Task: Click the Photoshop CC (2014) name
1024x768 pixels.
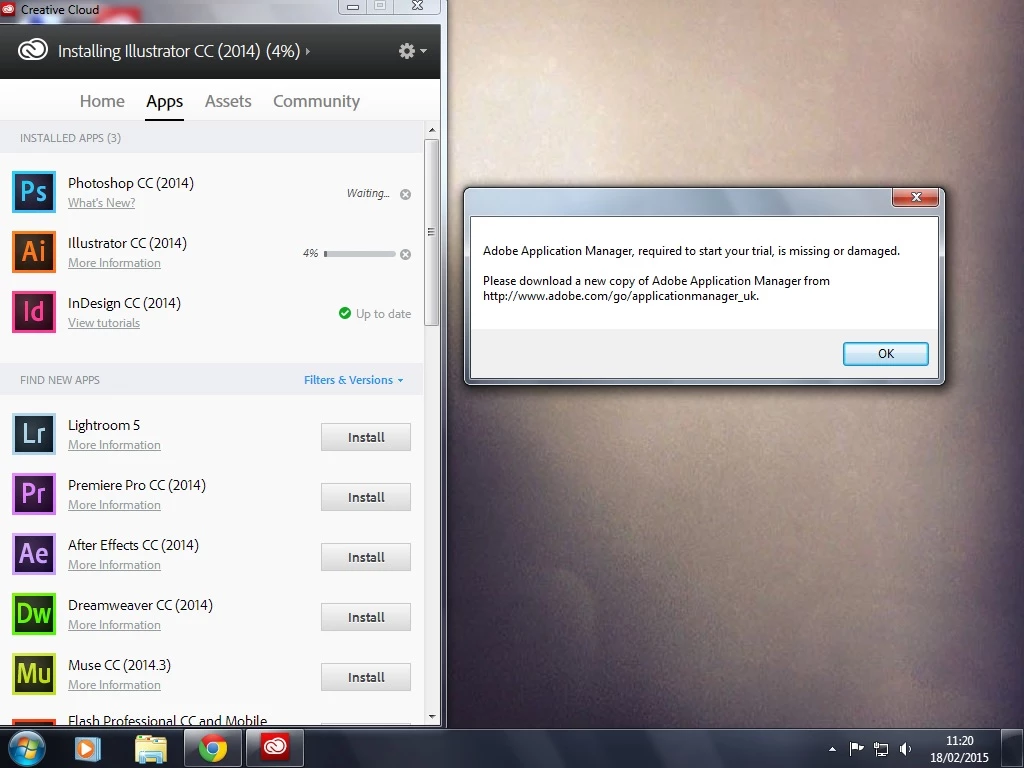Action: [131, 184]
